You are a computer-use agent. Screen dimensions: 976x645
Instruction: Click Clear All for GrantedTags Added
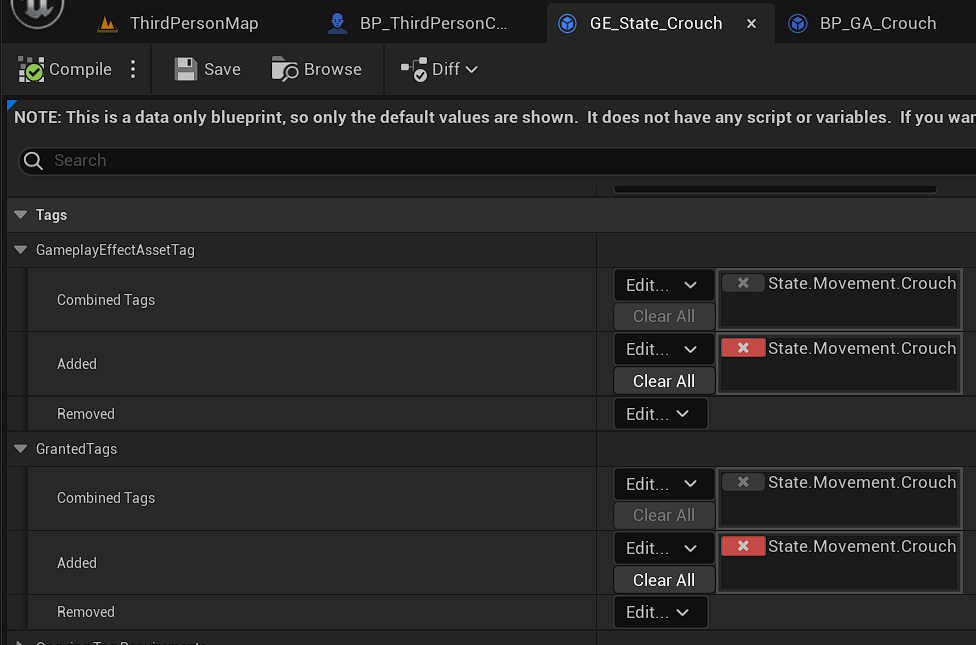(664, 580)
